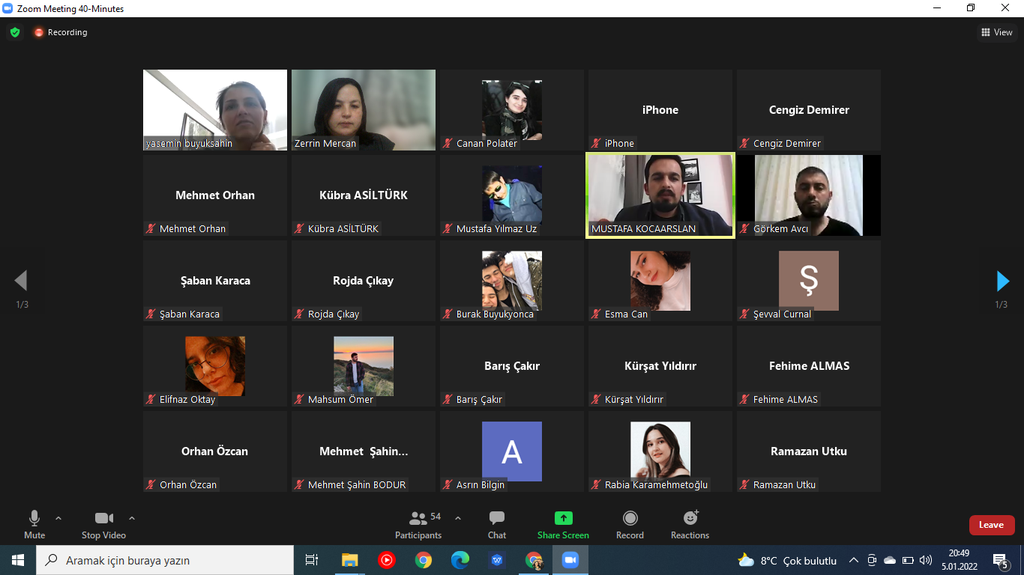Click the green encryption shield icon
1024x575 pixels.
coord(15,32)
